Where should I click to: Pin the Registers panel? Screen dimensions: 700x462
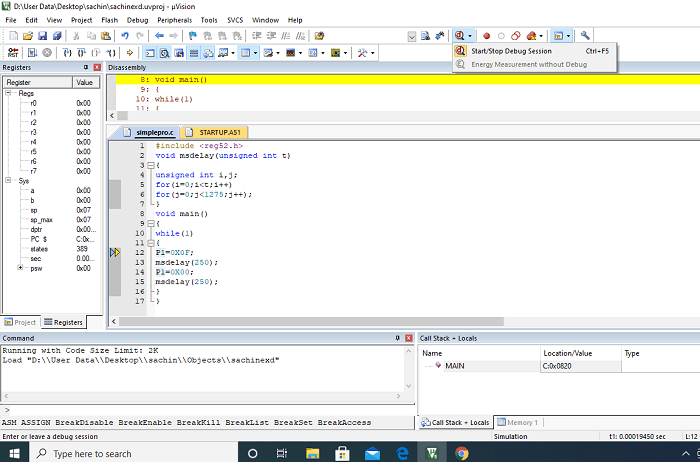click(x=86, y=67)
